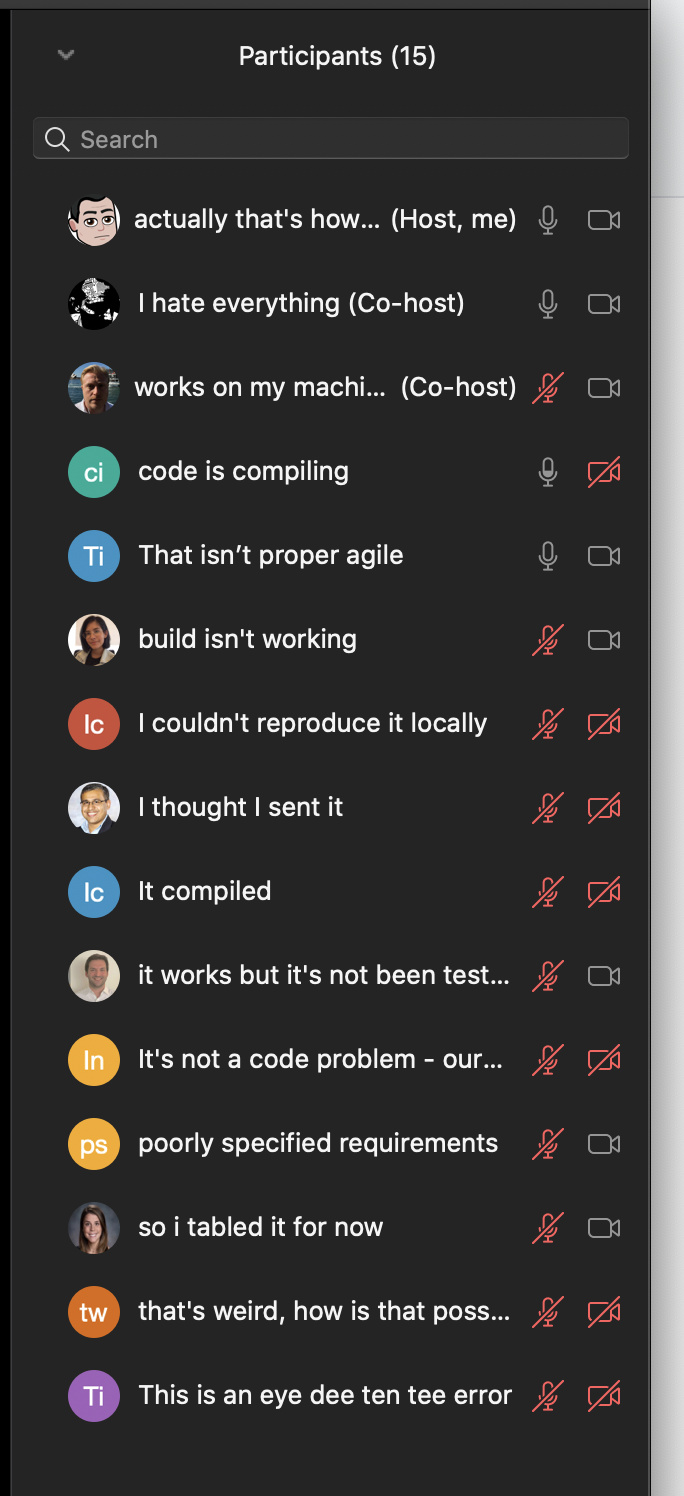Mute "That isn't proper agile" microphone
The width and height of the screenshot is (684, 1496).
point(547,556)
